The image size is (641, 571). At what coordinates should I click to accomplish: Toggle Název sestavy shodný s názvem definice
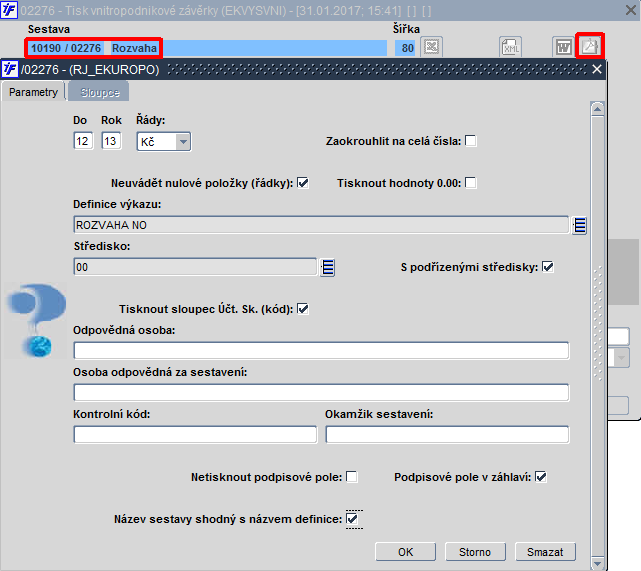click(352, 519)
